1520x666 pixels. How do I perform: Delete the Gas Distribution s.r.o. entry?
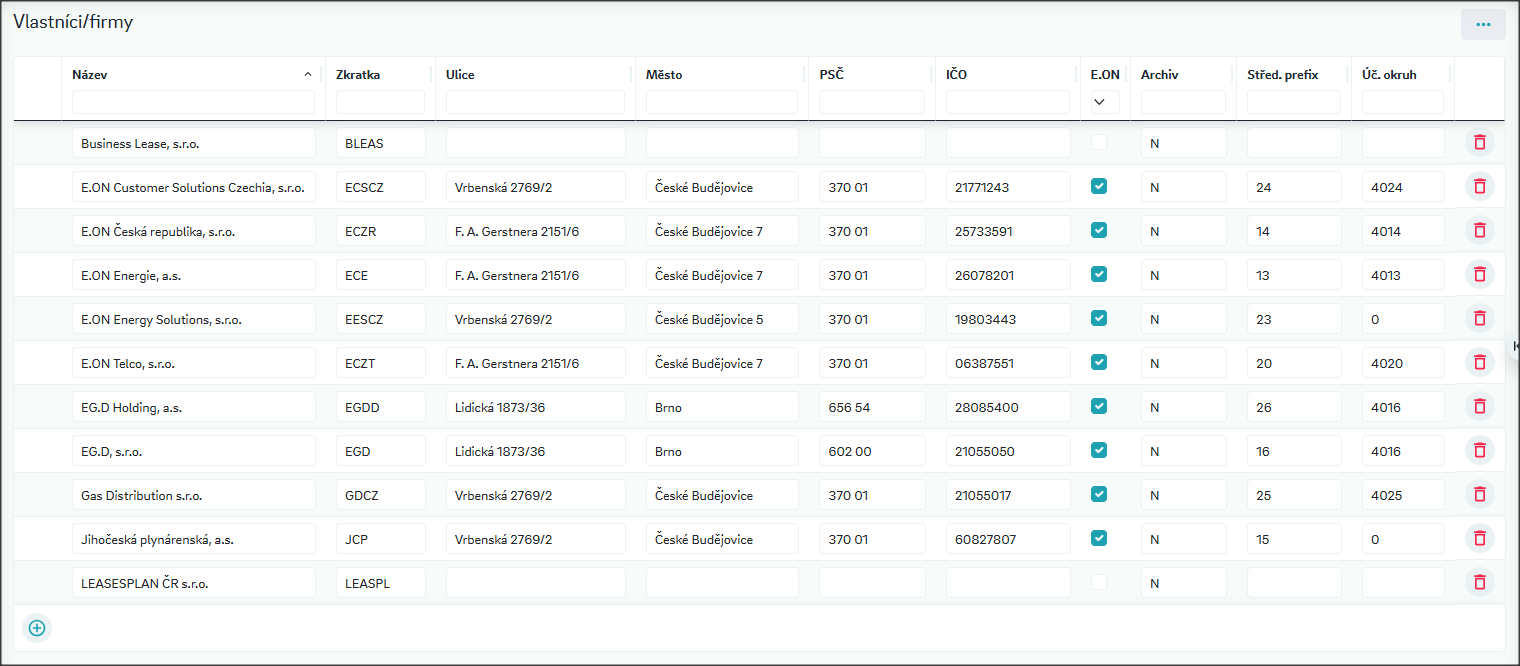point(1479,494)
